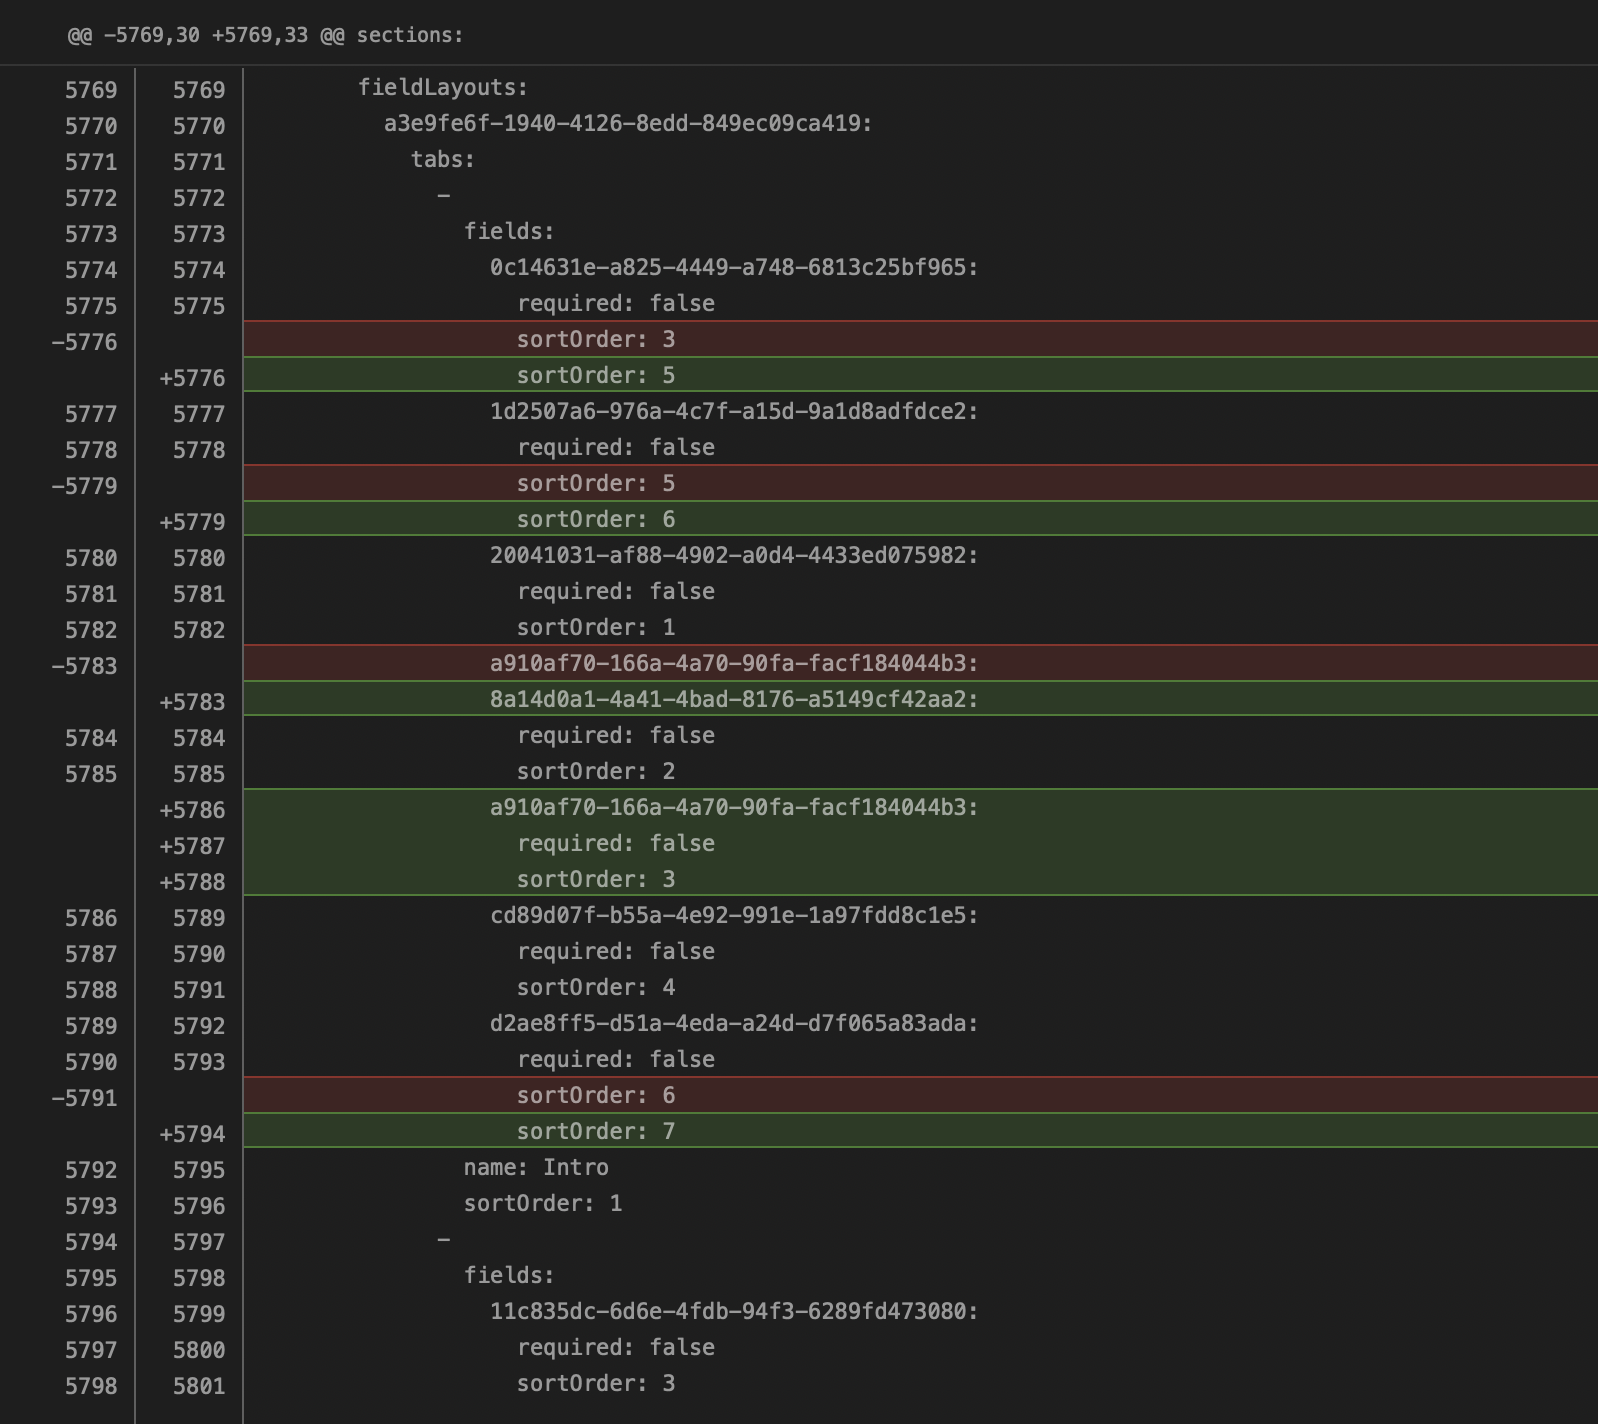This screenshot has height=1424, width=1598.
Task: Select field ID 'd2ae8ff5-d51a-4eda-a24d-d7f065a83ada:'
Action: (734, 1024)
